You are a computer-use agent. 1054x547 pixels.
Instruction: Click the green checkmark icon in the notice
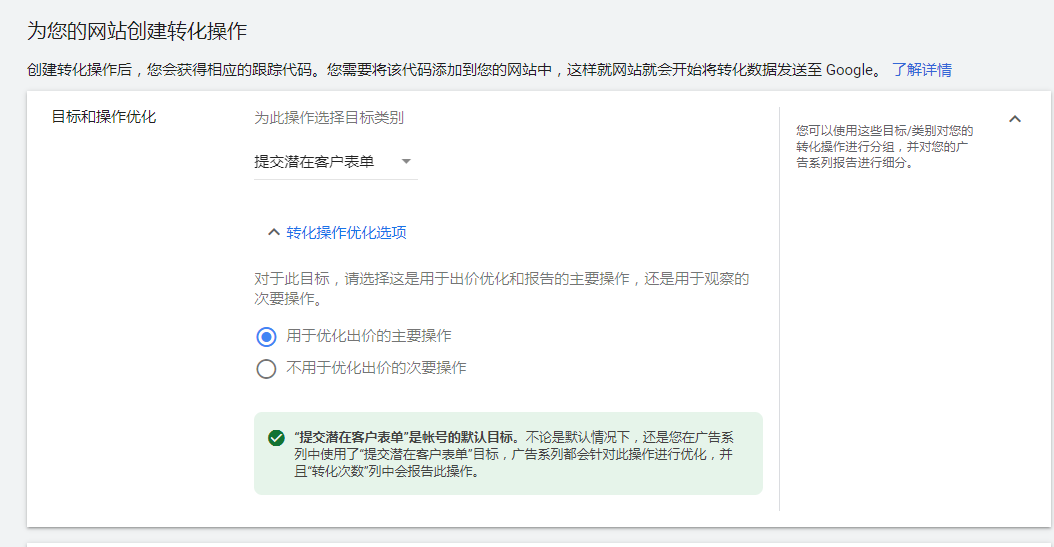tap(276, 438)
